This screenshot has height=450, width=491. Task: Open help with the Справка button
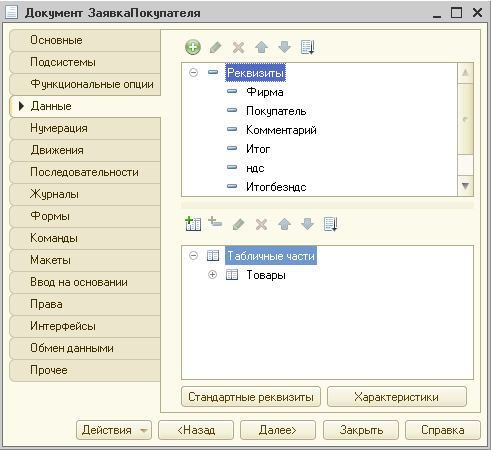(x=443, y=430)
